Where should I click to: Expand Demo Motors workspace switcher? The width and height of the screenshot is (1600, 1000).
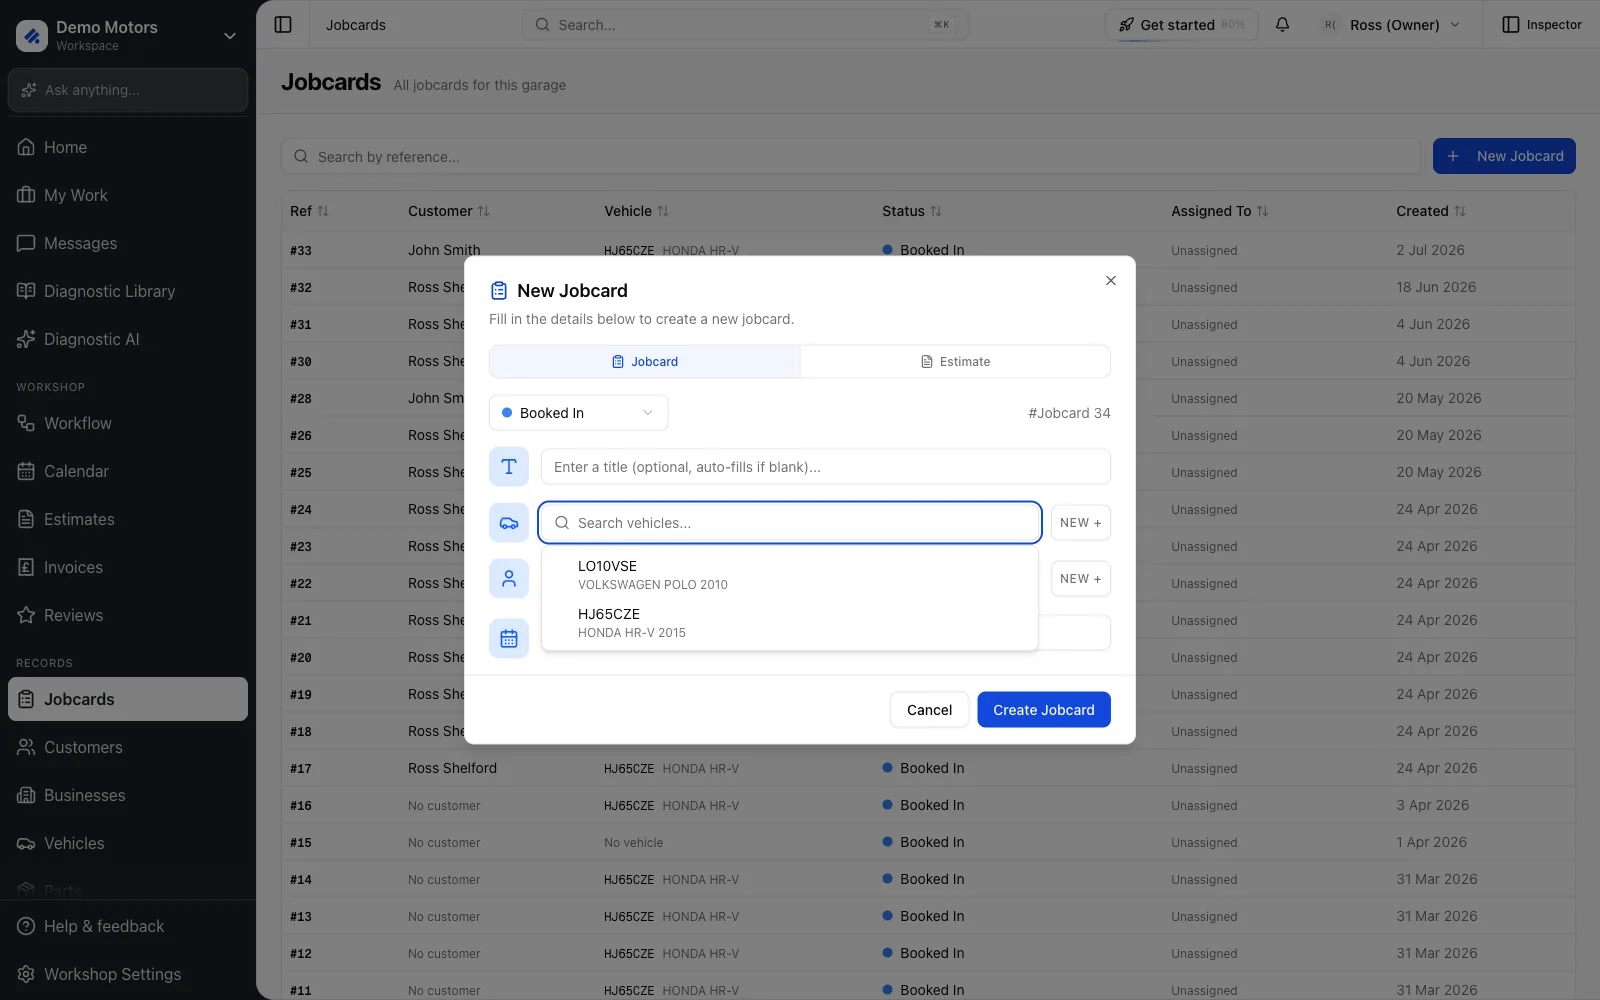click(x=128, y=35)
